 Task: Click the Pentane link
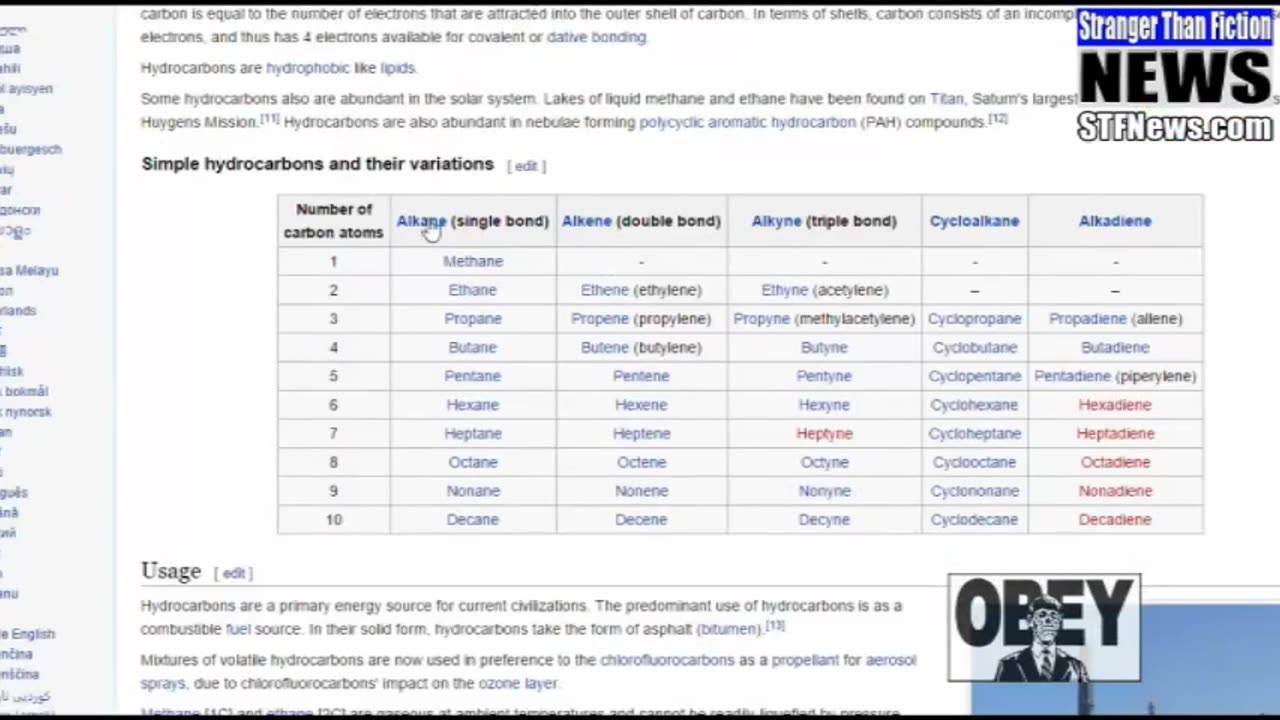point(473,376)
